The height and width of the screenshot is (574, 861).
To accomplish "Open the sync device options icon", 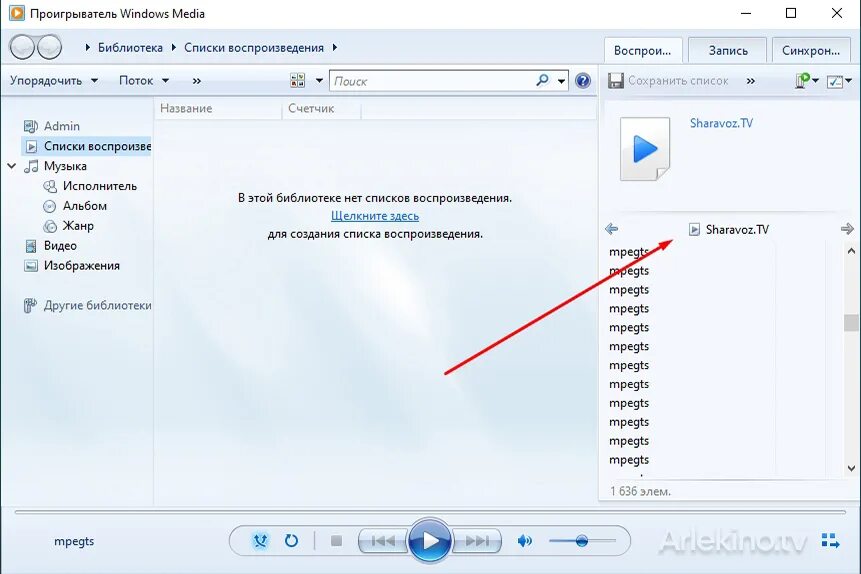I will 802,81.
